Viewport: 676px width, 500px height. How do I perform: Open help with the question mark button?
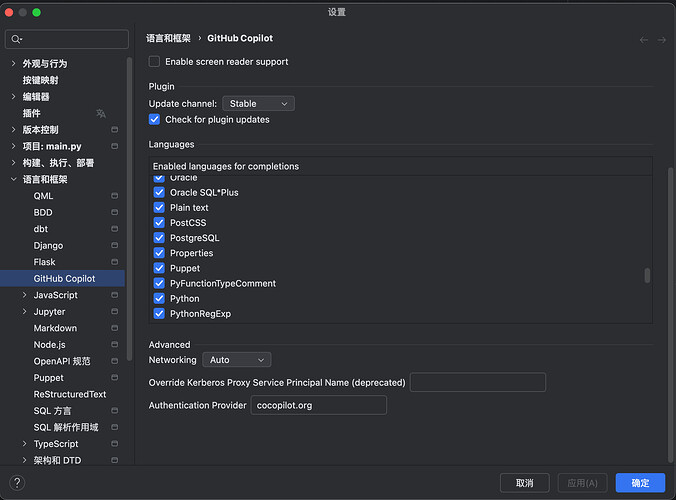17,483
